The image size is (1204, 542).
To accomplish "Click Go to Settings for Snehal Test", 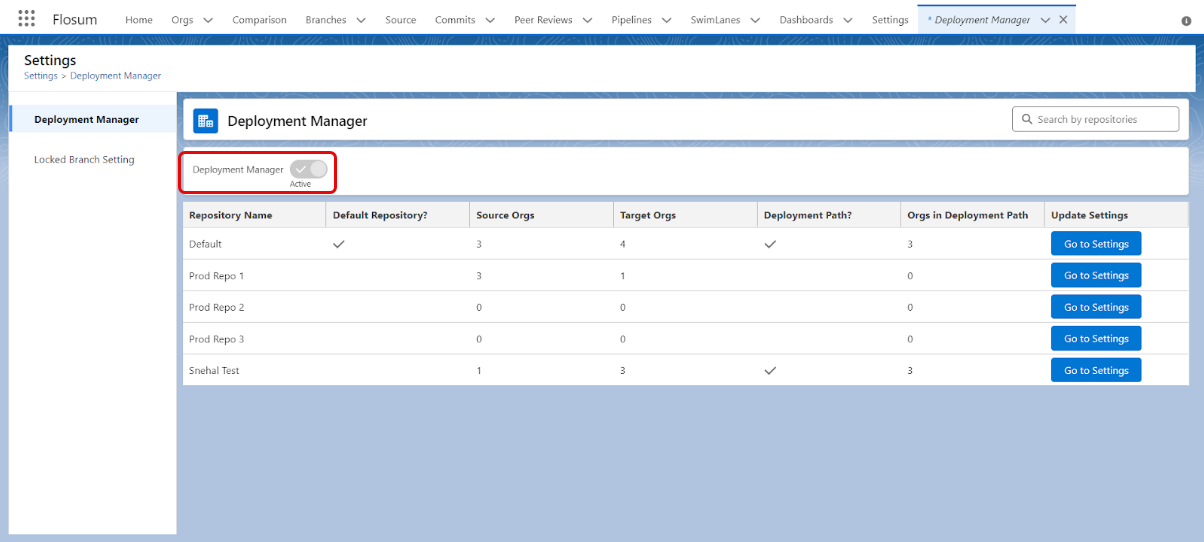I will click(1096, 370).
